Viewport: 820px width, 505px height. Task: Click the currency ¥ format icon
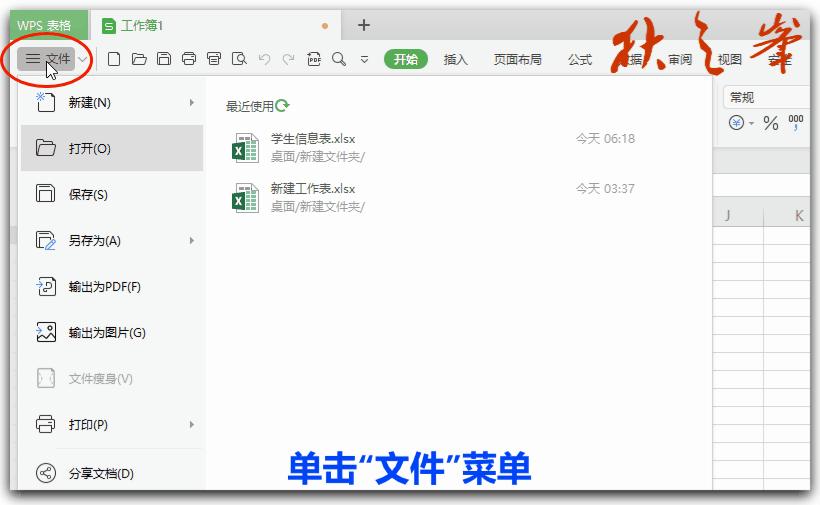point(736,123)
